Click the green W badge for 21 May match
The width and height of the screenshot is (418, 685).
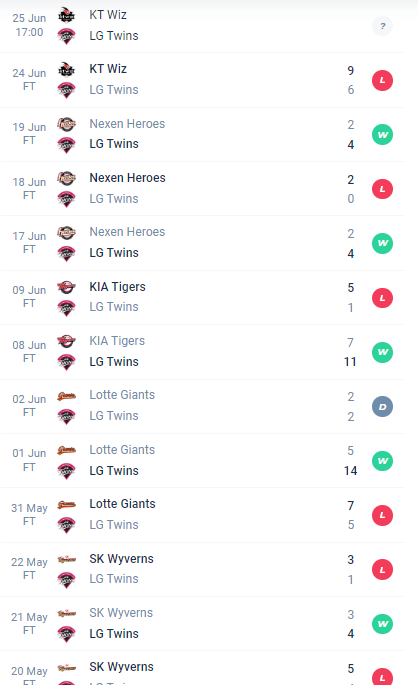[x=382, y=624]
